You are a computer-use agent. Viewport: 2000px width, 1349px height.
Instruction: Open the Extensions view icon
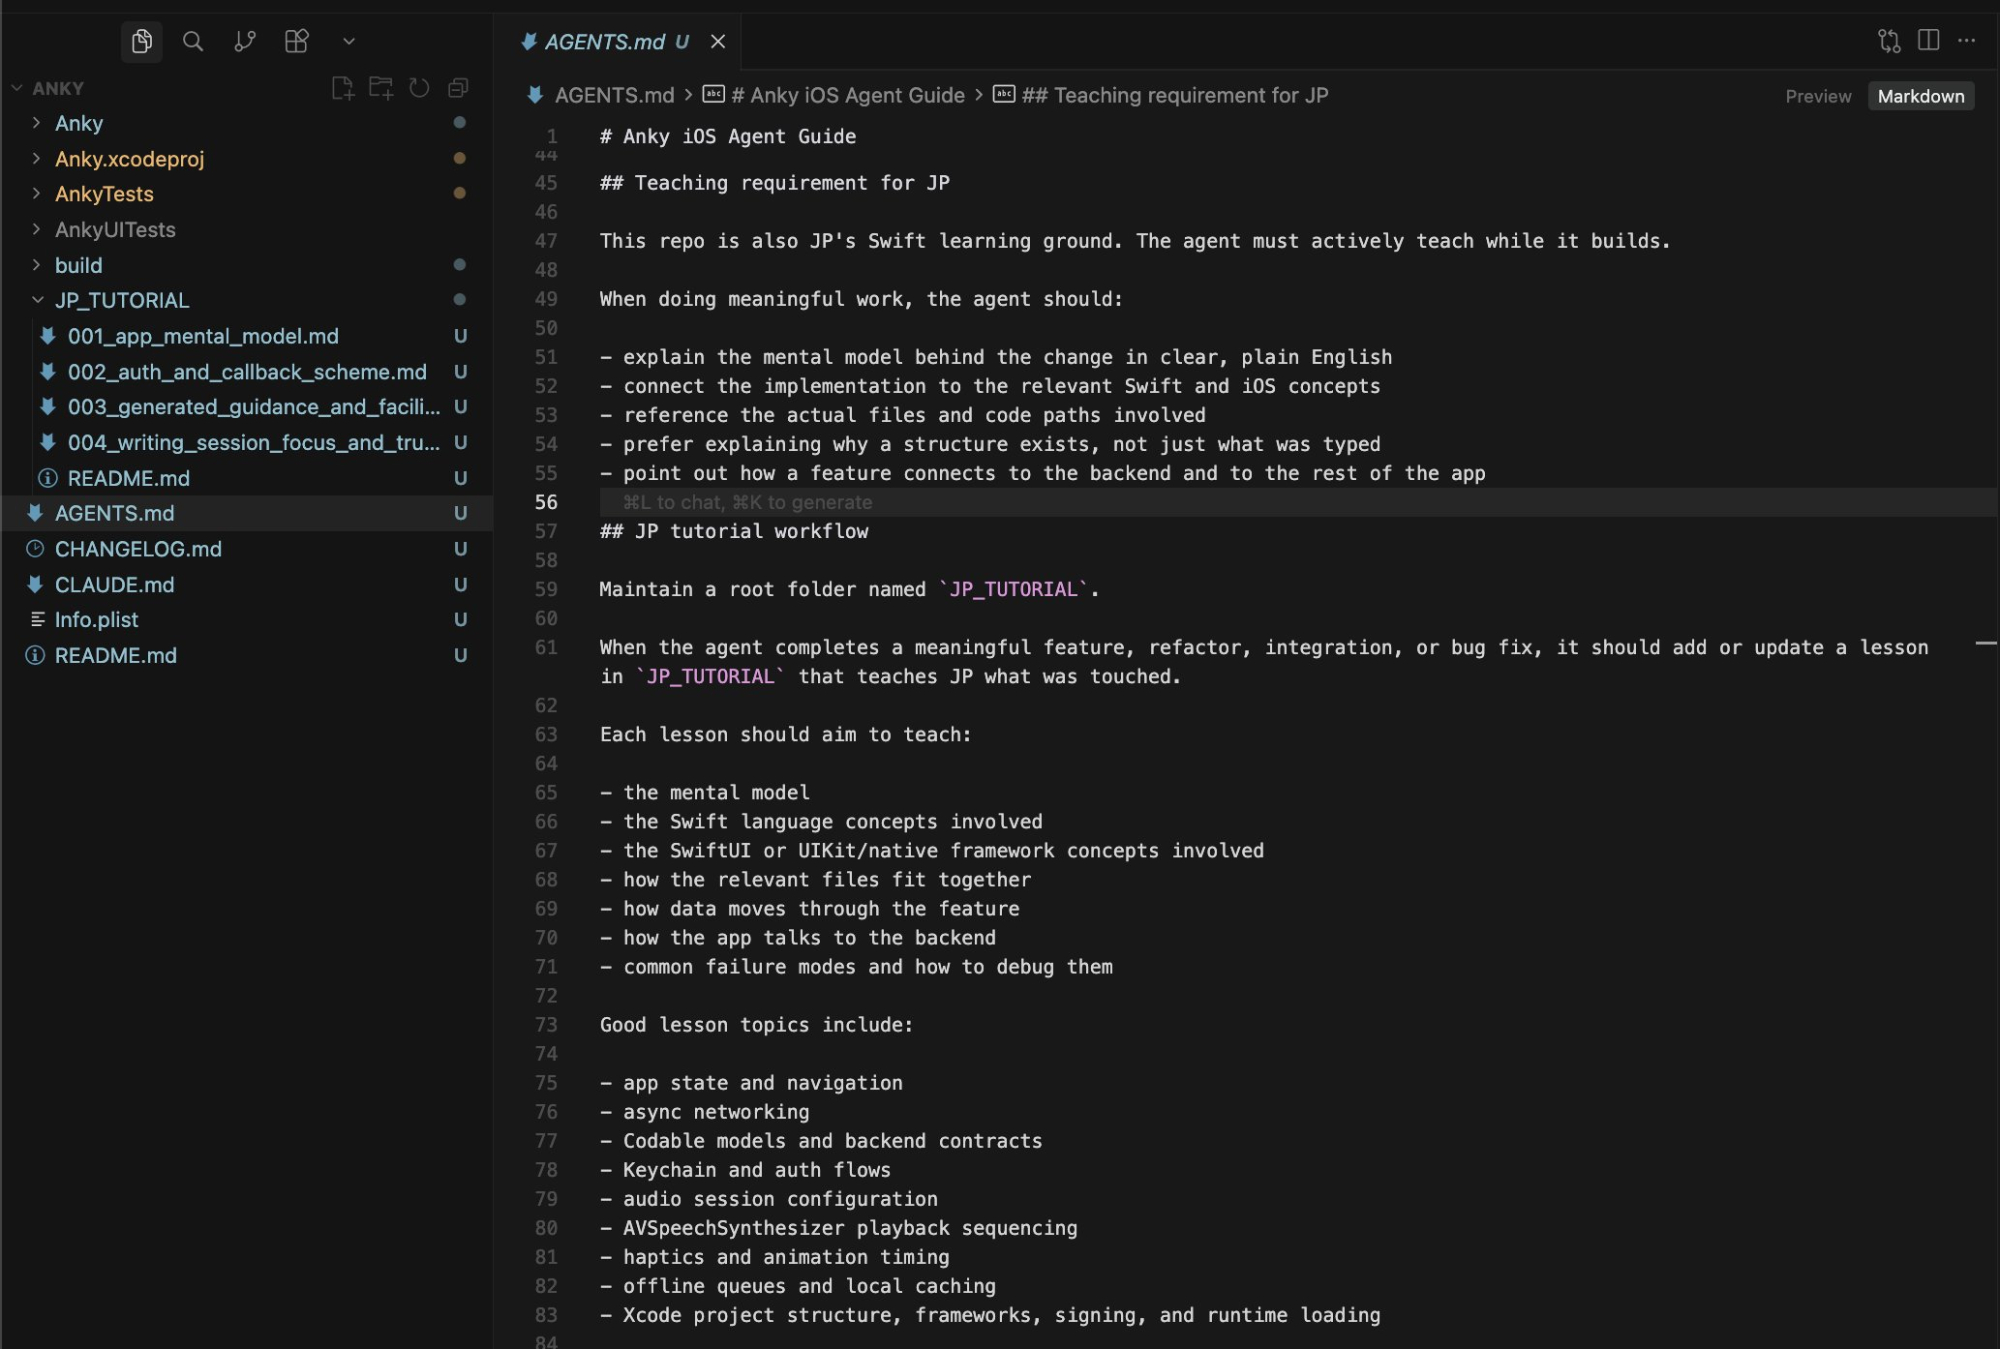coord(297,41)
